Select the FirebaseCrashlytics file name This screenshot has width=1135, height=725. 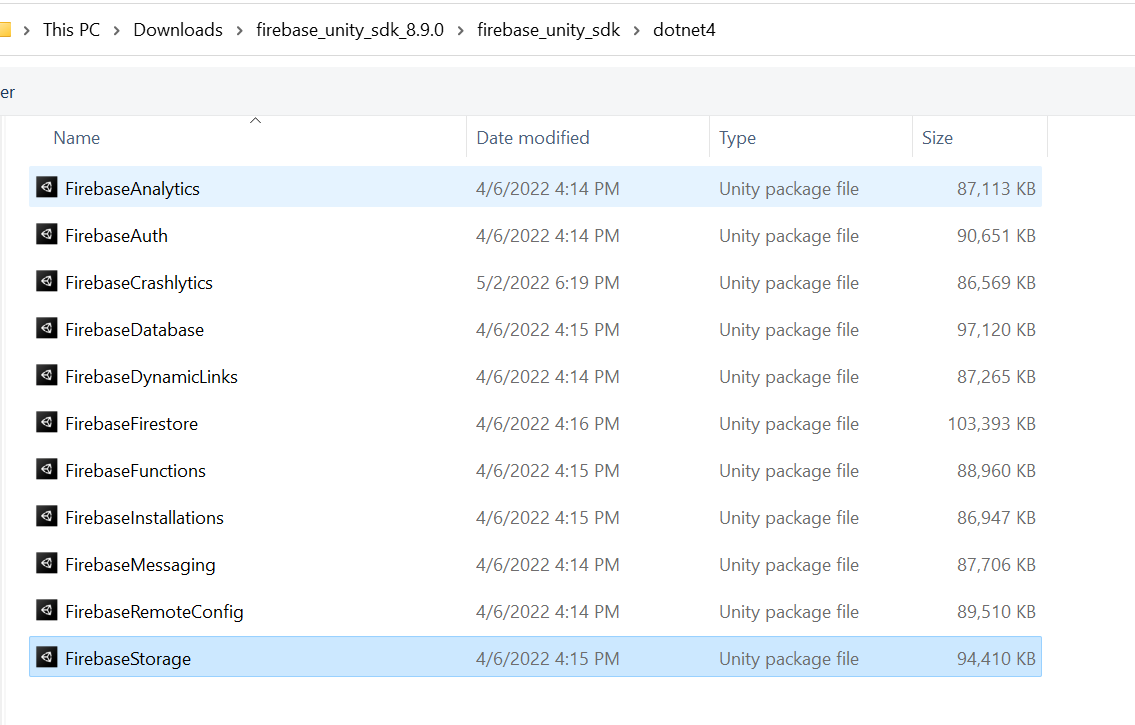coord(139,283)
